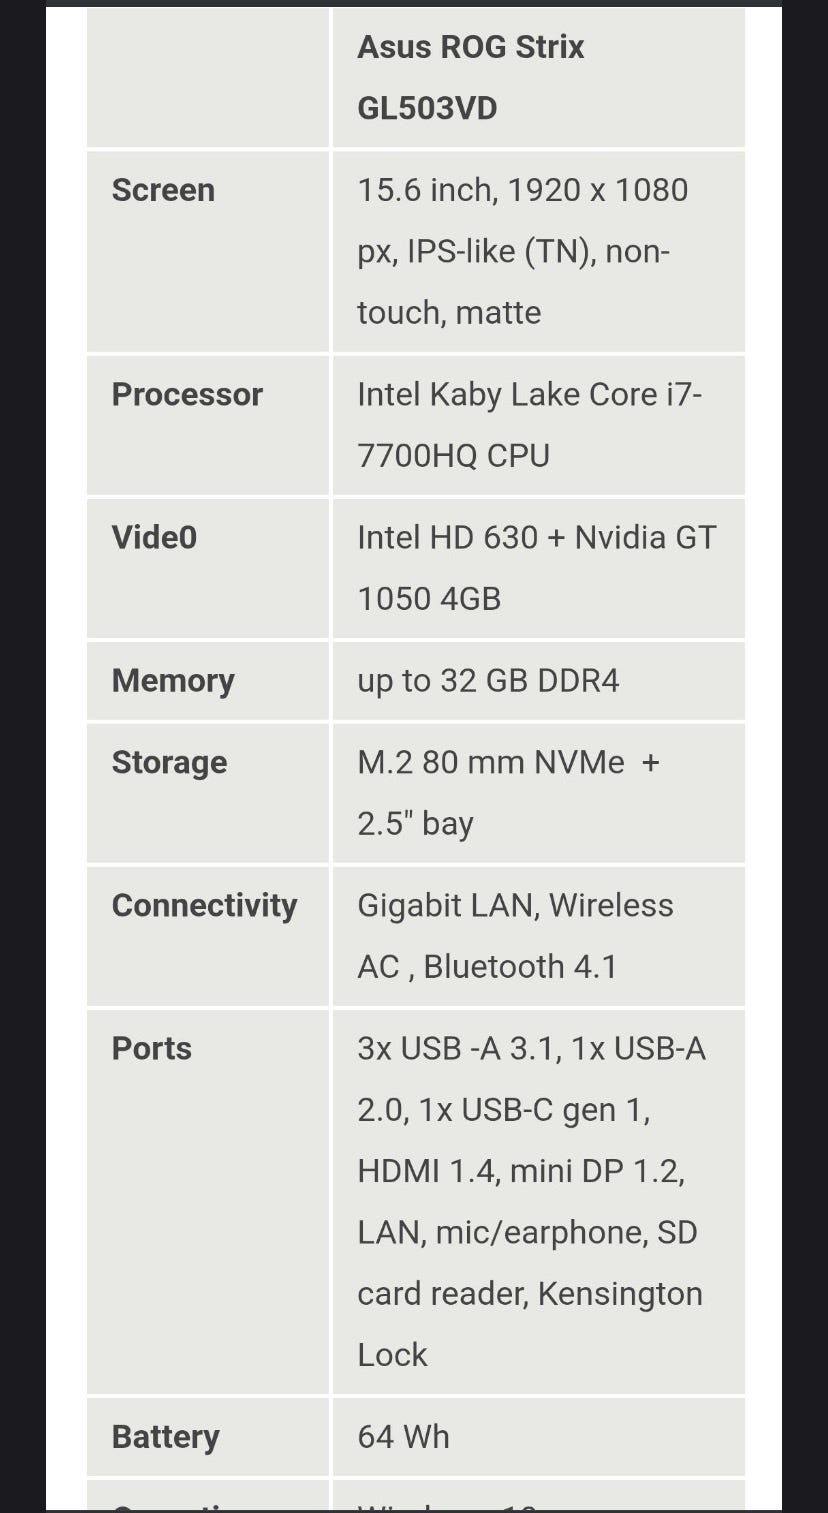Click the up to 32 GB DDR4 text
828x1513 pixels.
point(488,680)
